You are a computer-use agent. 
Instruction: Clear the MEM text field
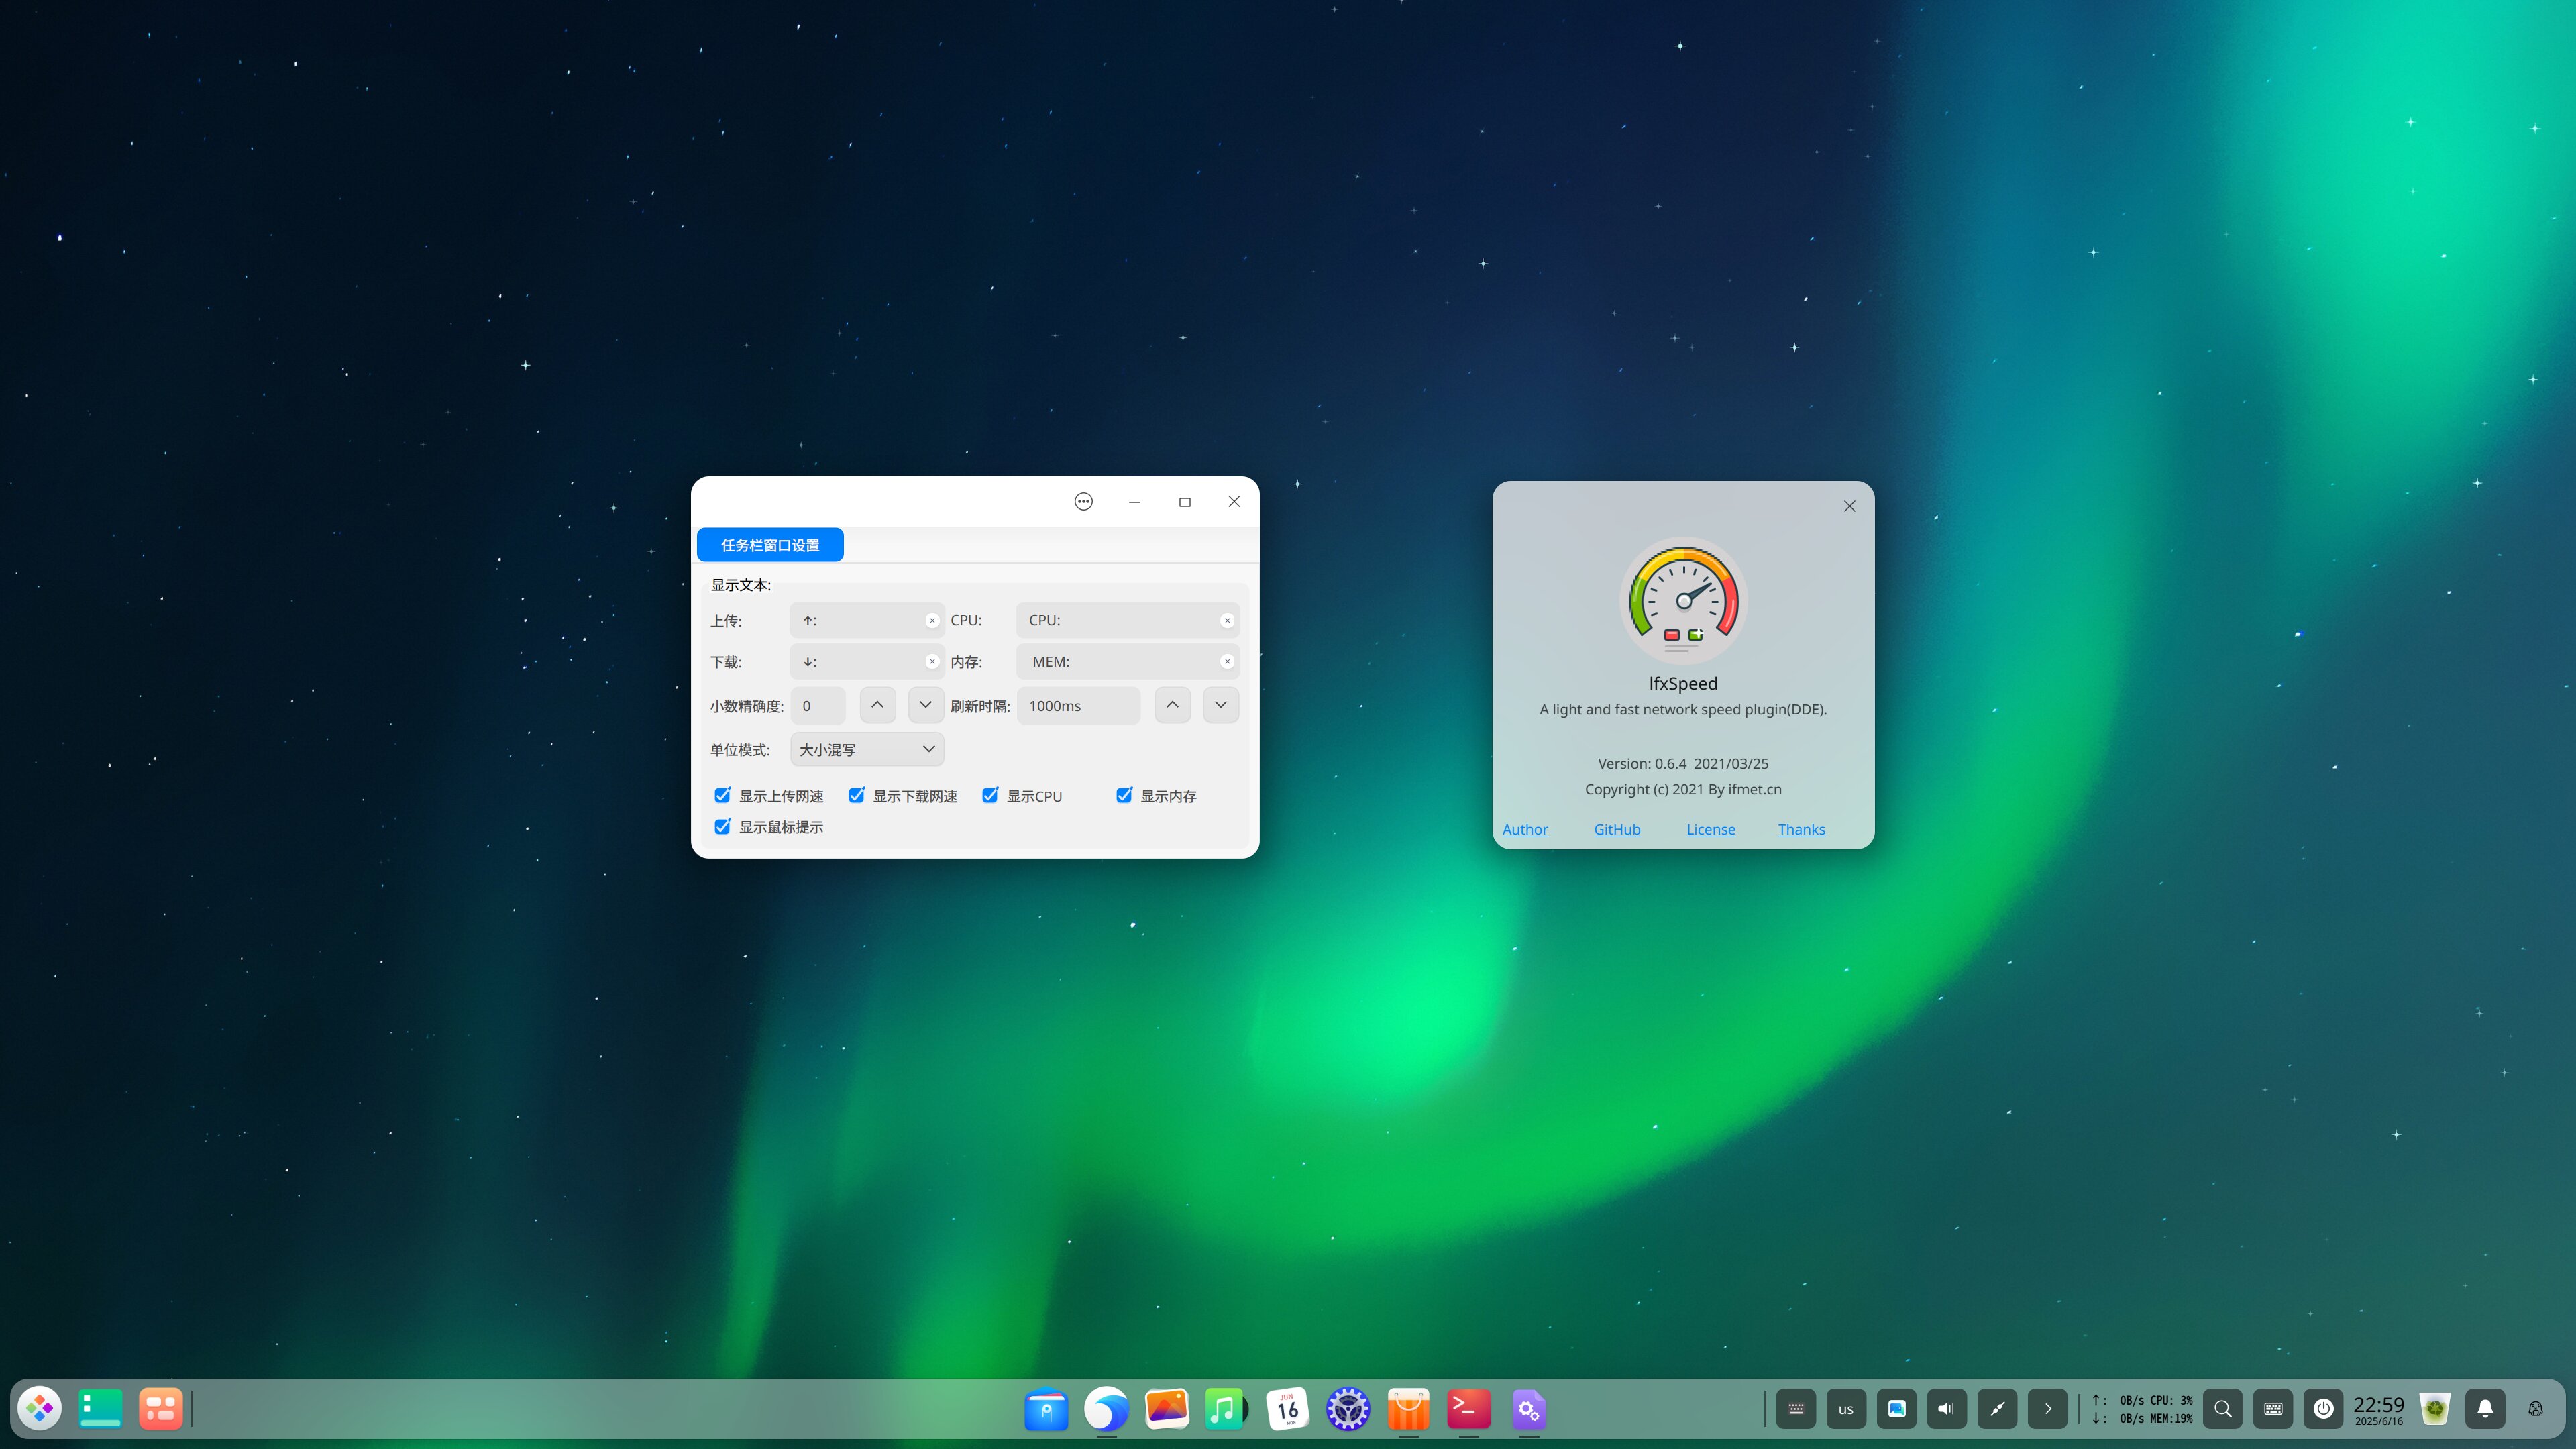click(1227, 662)
